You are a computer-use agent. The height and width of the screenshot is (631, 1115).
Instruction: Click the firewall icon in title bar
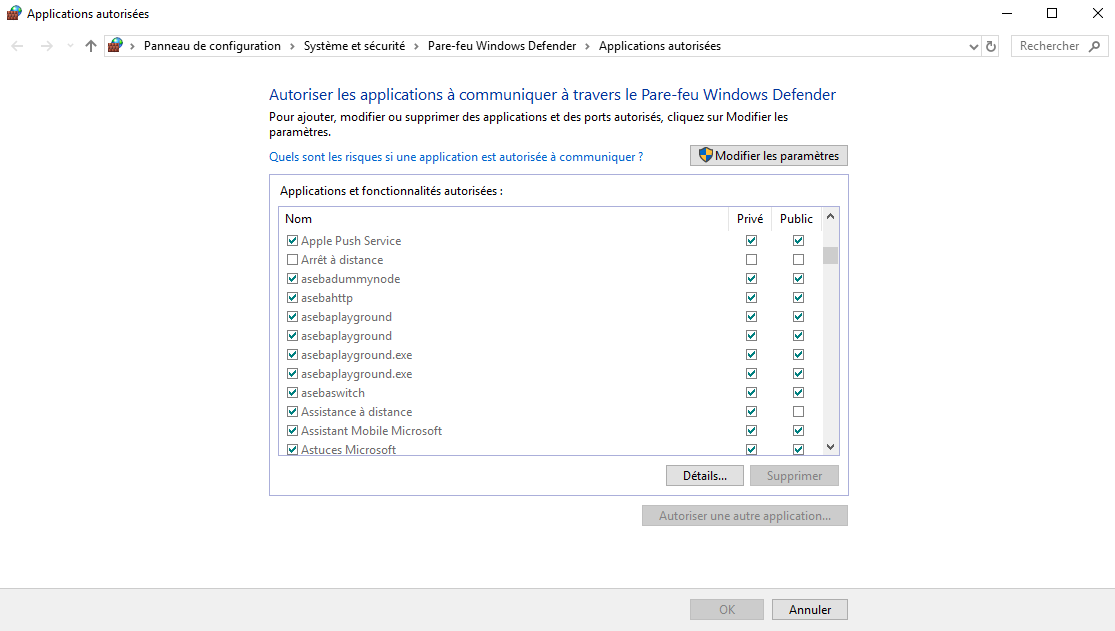(x=14, y=14)
